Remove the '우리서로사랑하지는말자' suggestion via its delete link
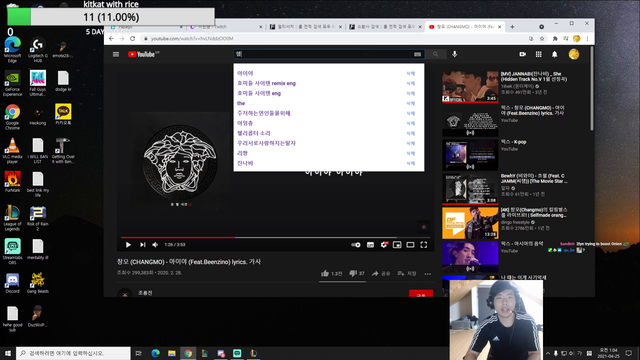 point(411,143)
